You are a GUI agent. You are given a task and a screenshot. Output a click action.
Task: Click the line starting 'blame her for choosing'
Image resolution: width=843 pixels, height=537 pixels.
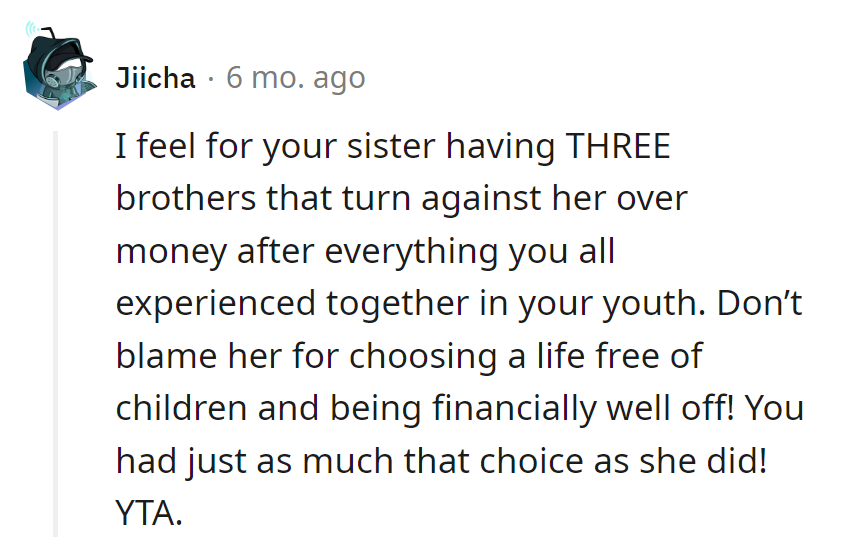coord(409,356)
